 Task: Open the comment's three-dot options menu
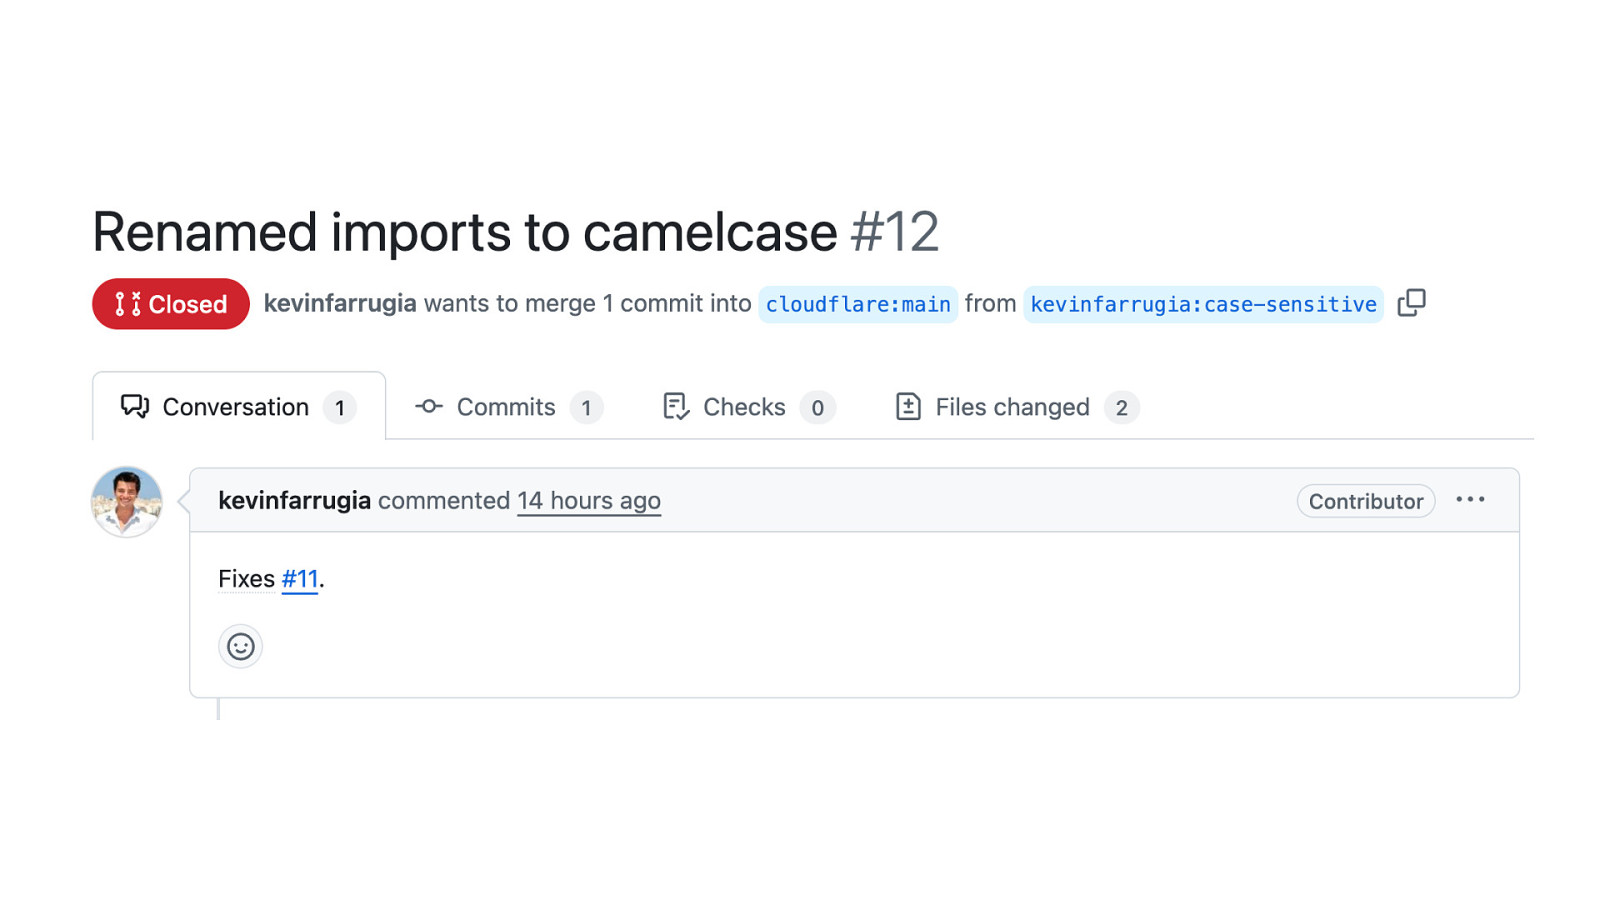click(x=1470, y=500)
